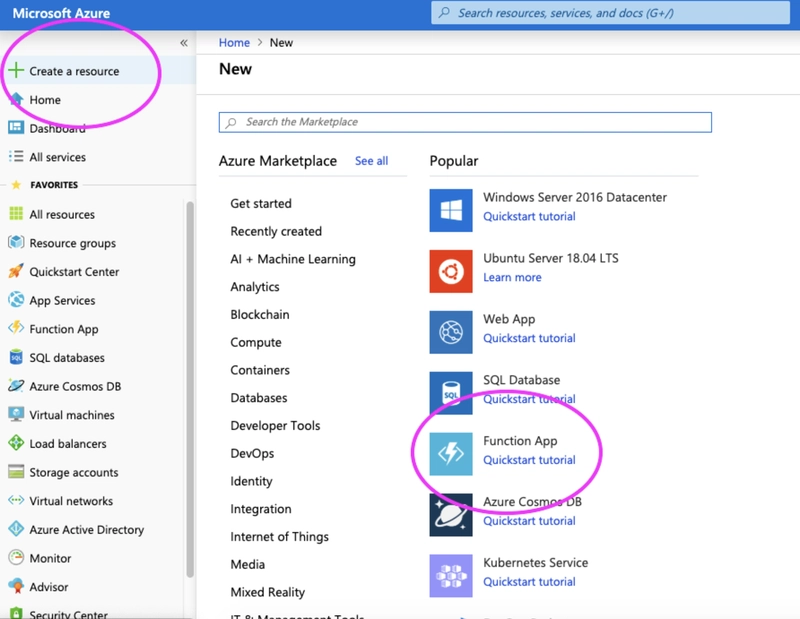Open Web App Quickstart tutorial link
Viewport: 800px width, 619px height.
pos(529,338)
